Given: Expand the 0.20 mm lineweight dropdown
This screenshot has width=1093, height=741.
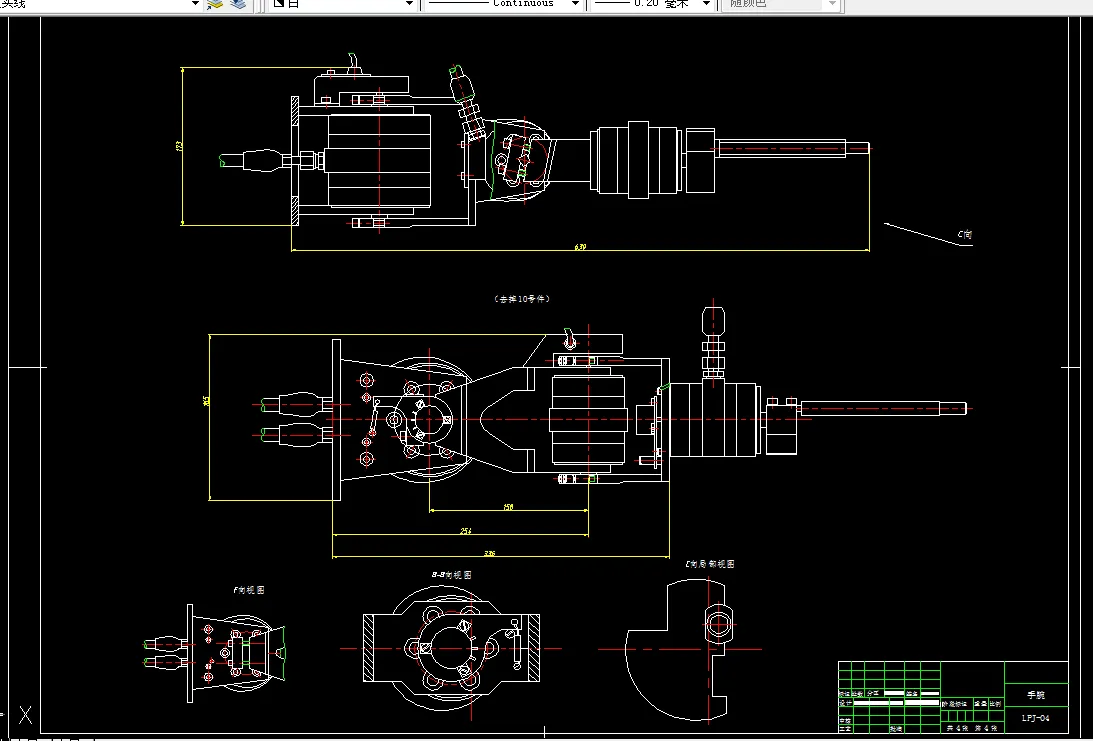Looking at the screenshot, I should pyautogui.click(x=705, y=4).
